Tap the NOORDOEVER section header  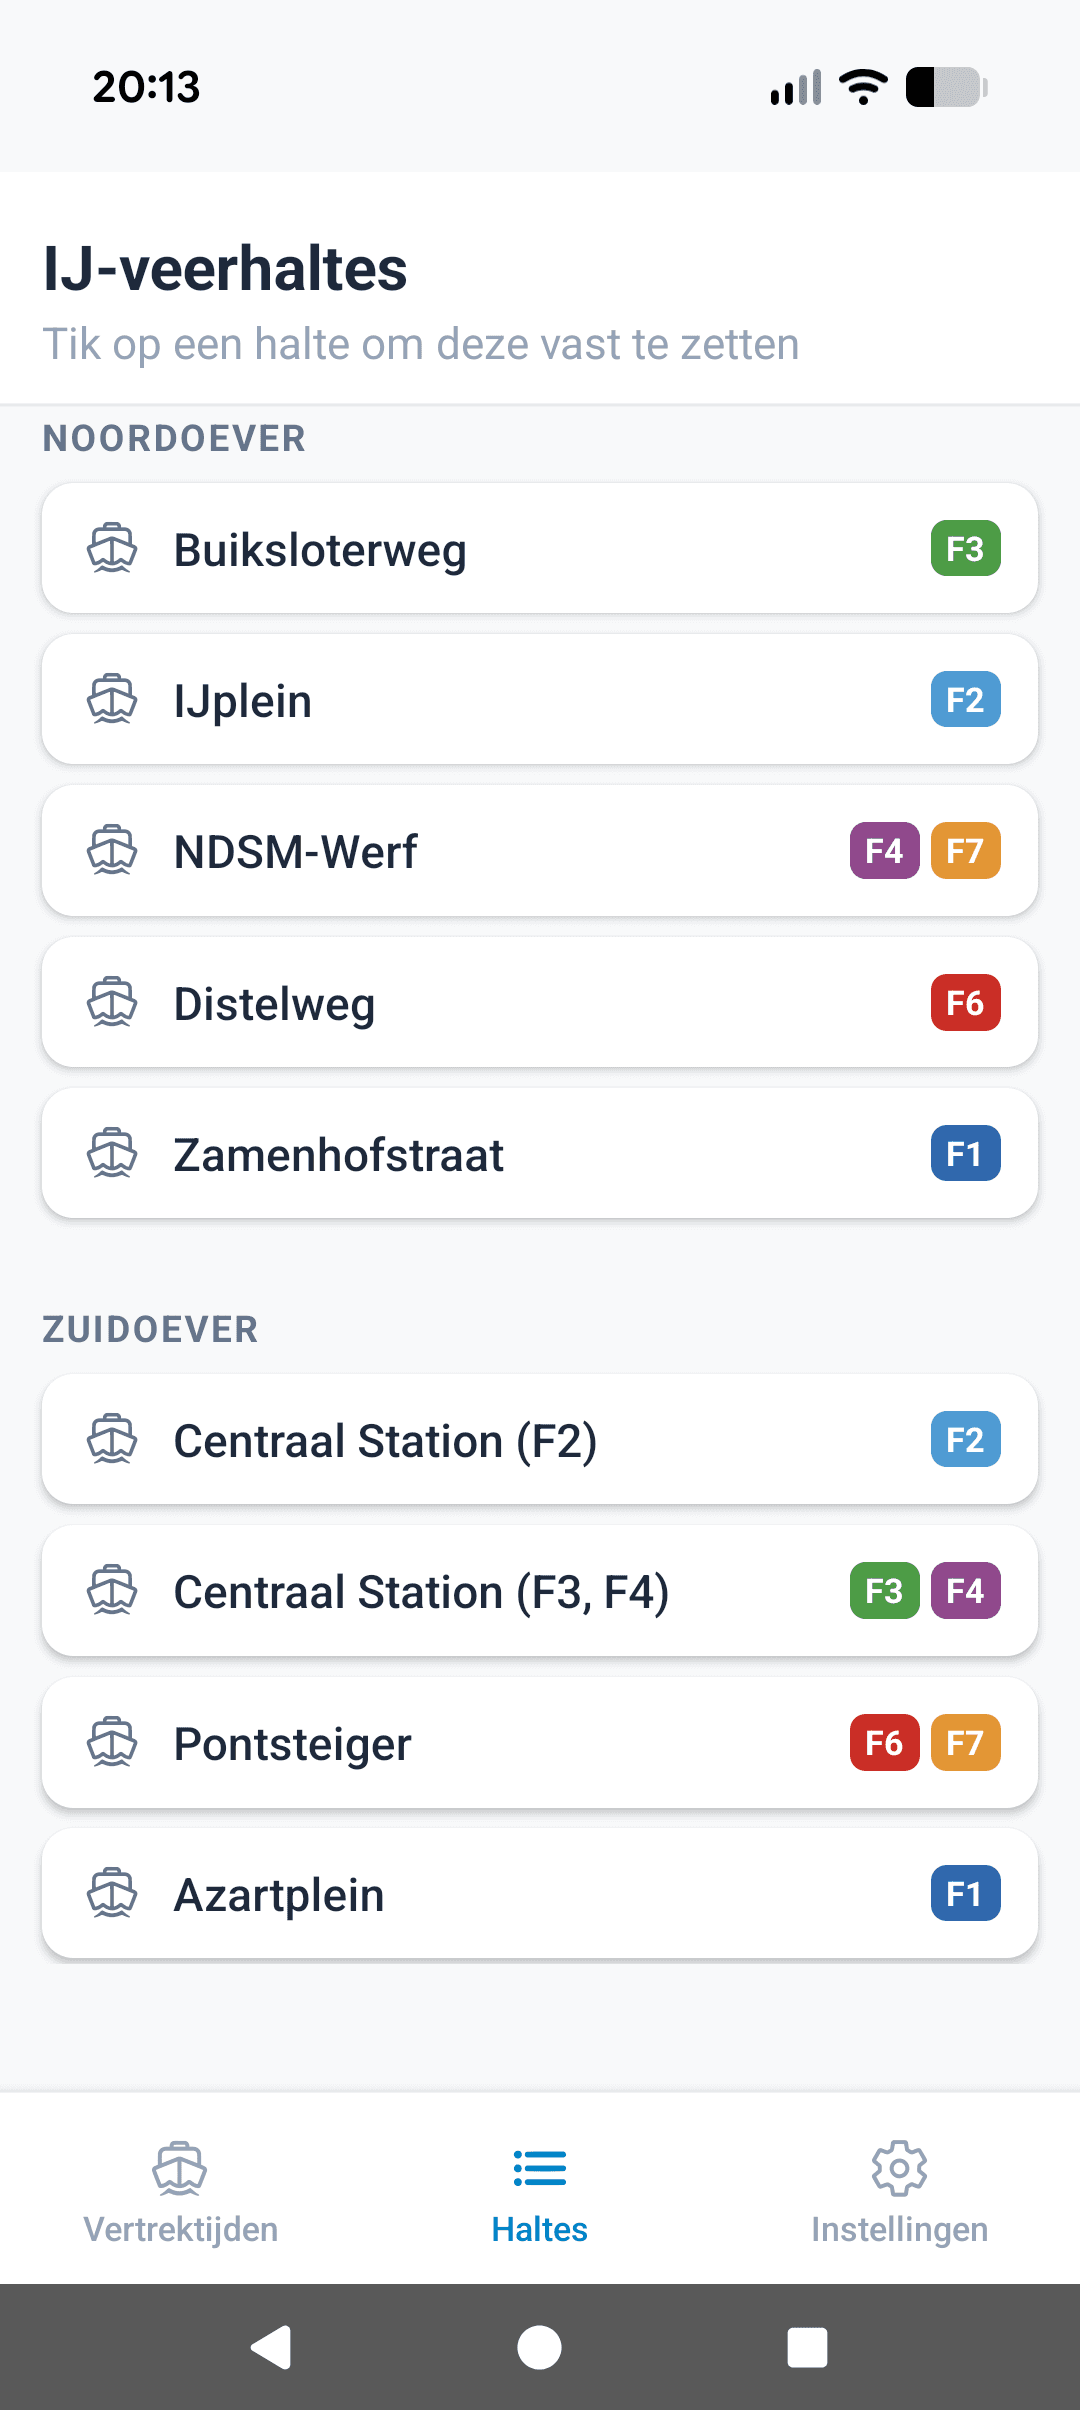click(174, 439)
